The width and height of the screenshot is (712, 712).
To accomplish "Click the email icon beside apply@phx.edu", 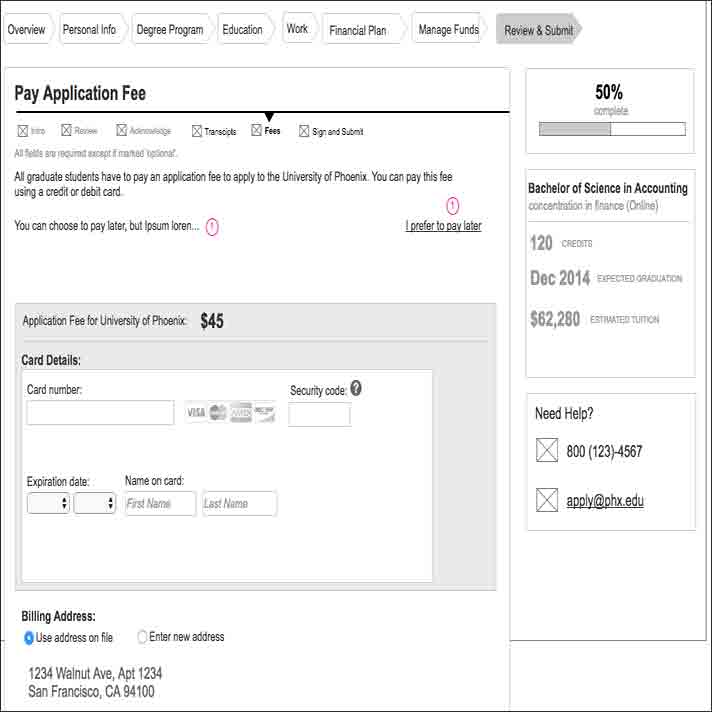I will point(547,499).
